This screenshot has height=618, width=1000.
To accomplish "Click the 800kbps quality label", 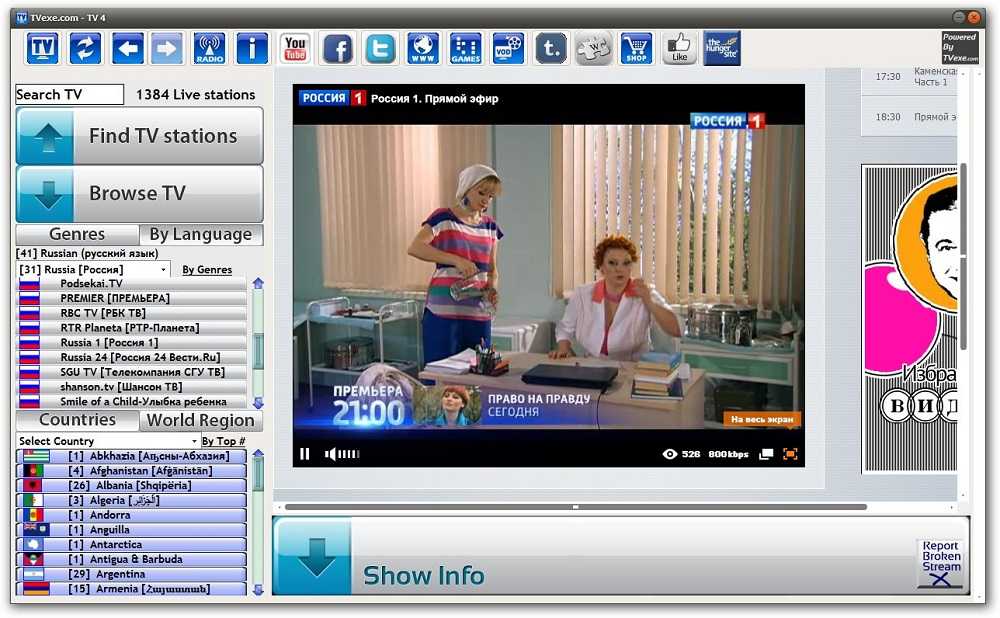I will tap(728, 453).
